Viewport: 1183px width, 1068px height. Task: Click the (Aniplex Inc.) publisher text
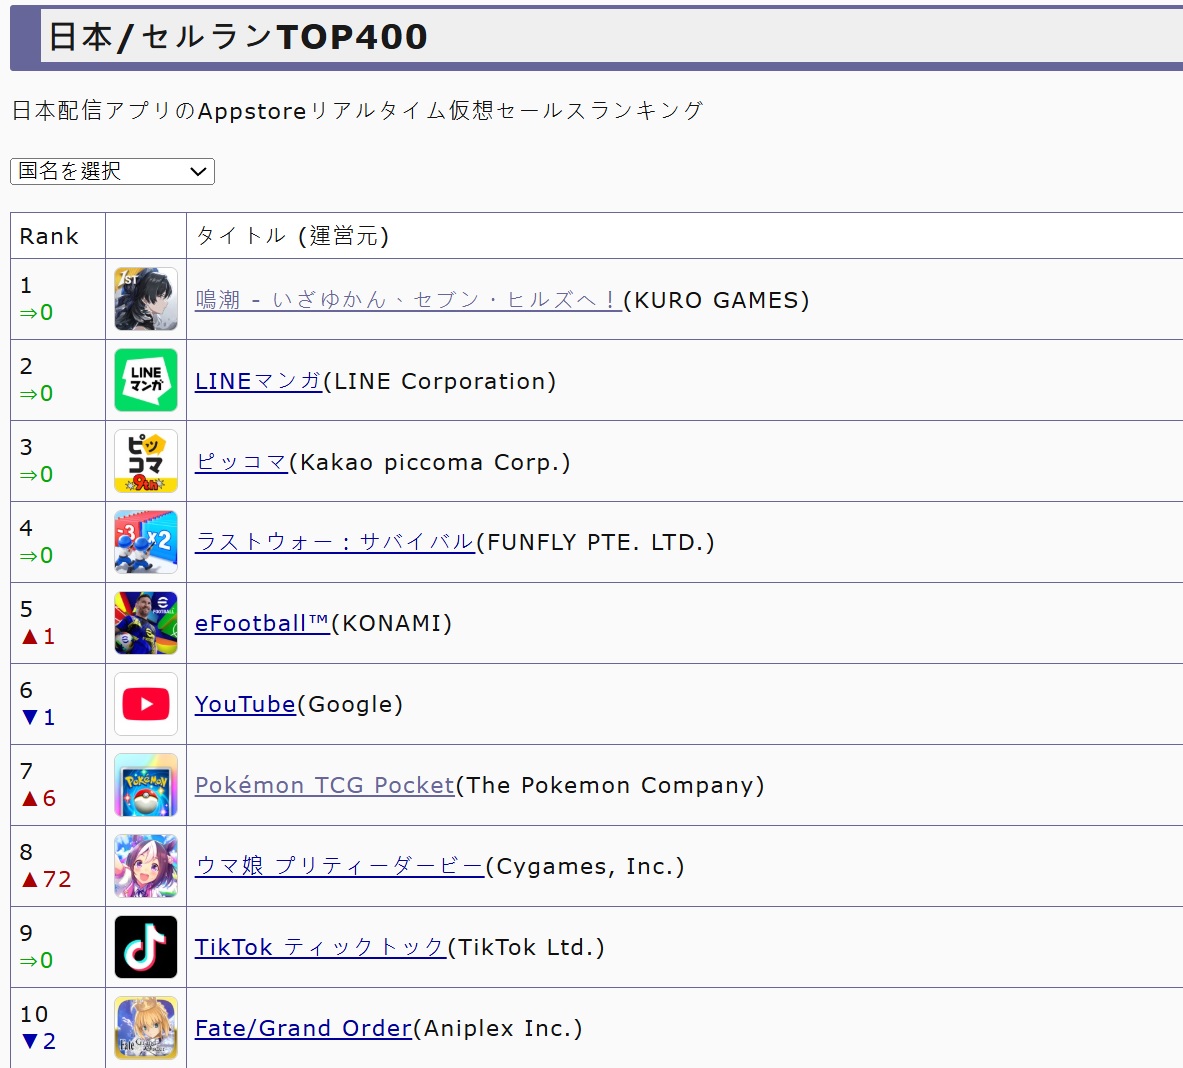click(498, 1028)
